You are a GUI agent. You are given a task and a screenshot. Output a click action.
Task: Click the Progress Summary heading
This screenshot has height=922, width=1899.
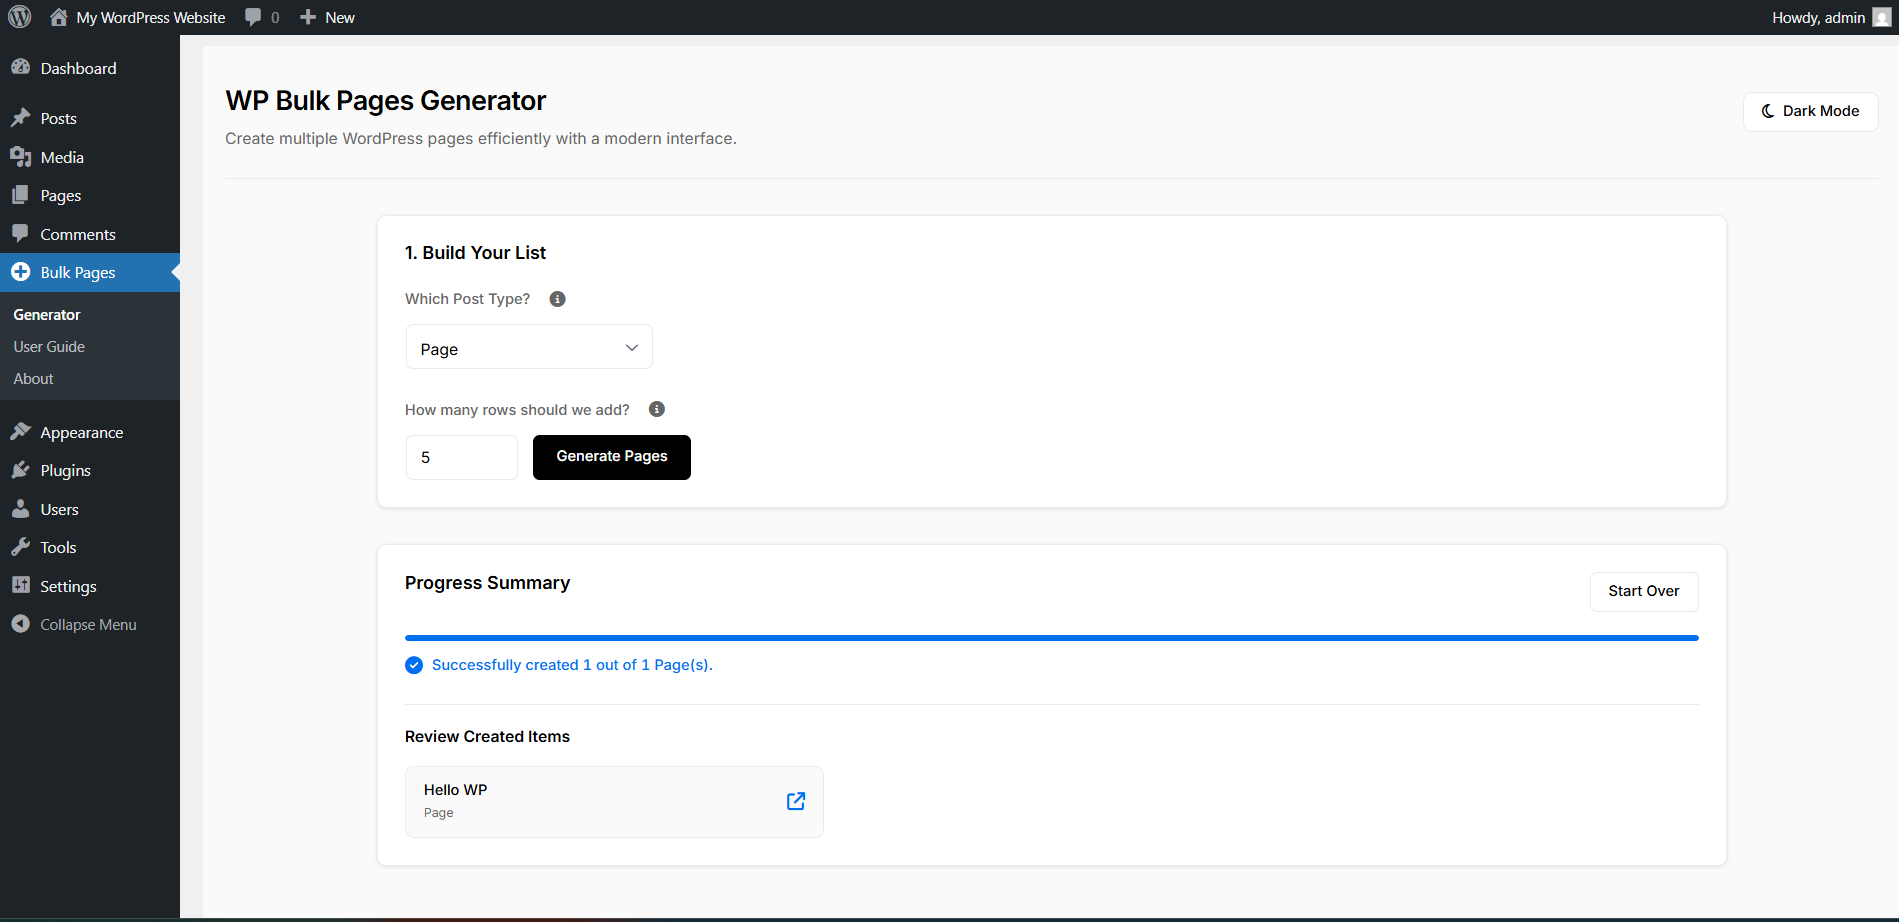click(487, 583)
